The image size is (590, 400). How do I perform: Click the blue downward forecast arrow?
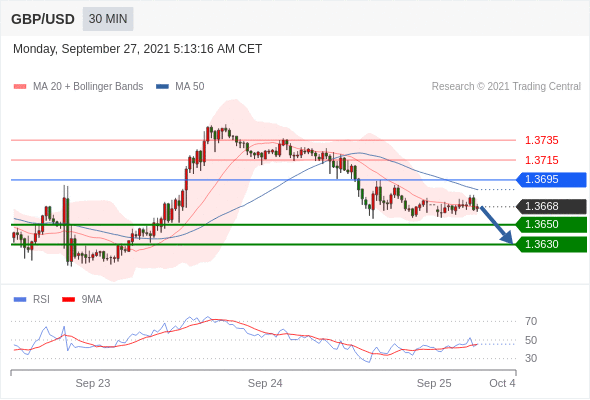click(x=497, y=225)
